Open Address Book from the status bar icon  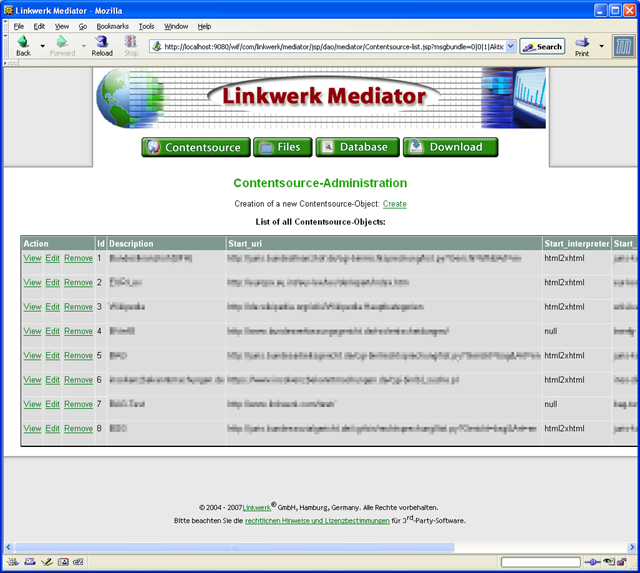coord(63,562)
